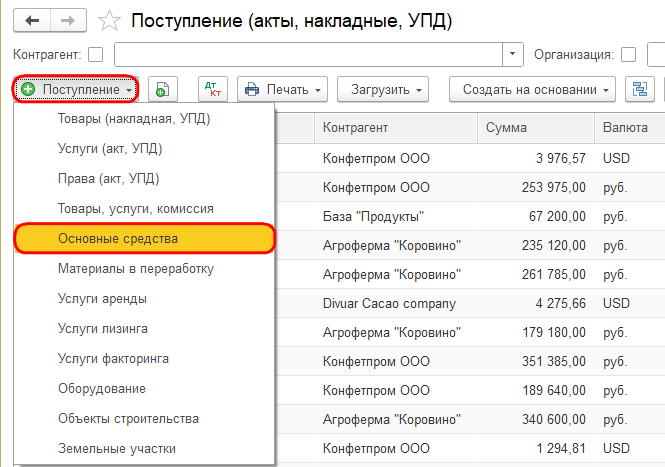Copy the document with the green plus icon
Image resolution: width=665 pixels, height=467 pixels.
[163, 89]
